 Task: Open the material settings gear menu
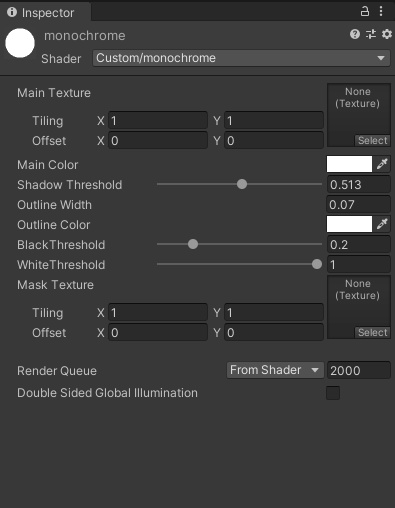pyautogui.click(x=387, y=34)
